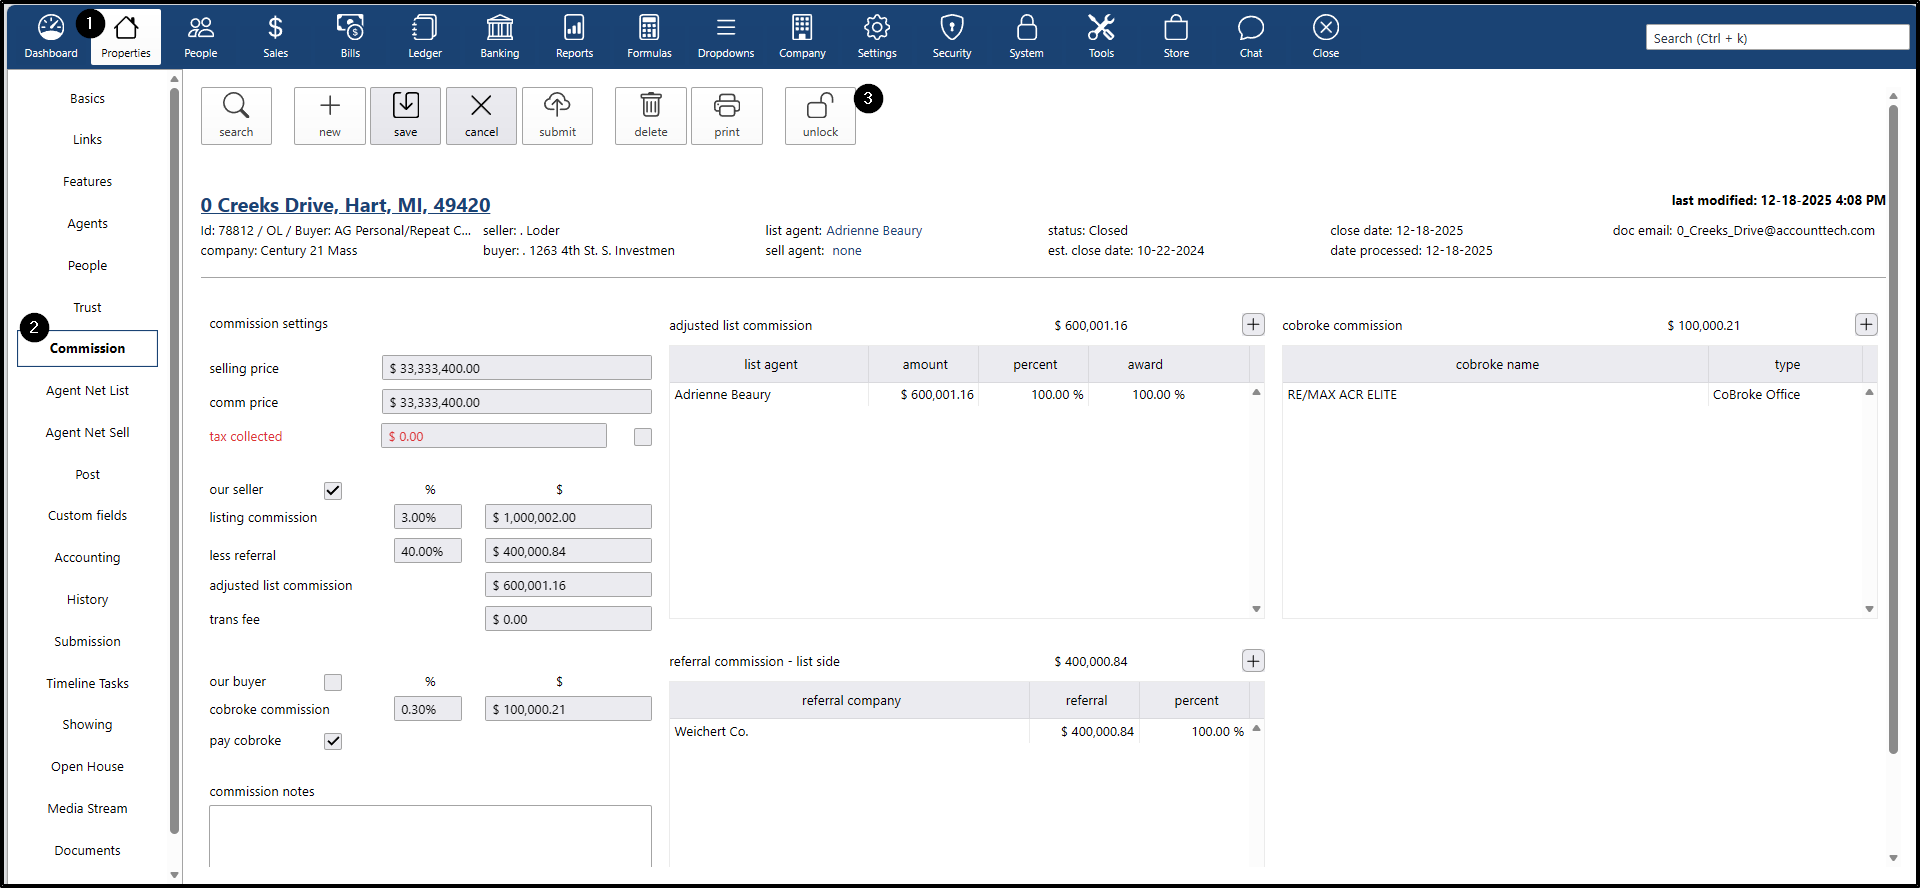Click the Security shield icon
The image size is (1920, 888).
click(x=951, y=36)
